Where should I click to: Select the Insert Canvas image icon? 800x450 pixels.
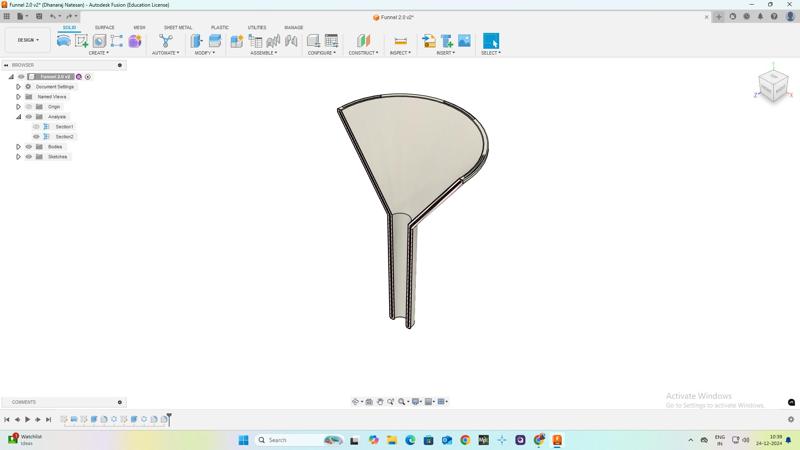pos(464,41)
